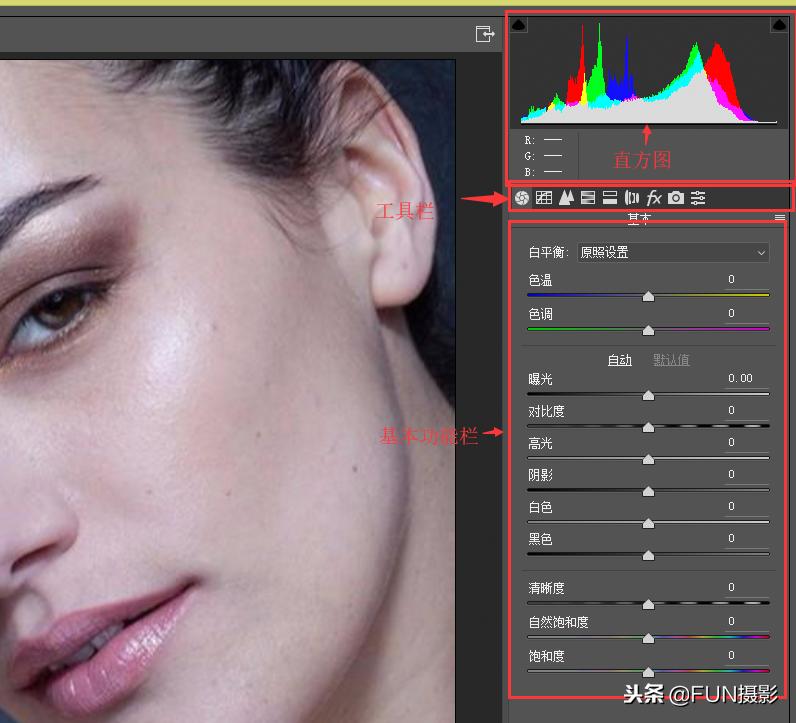Click the 曝光 exposure slider handle
796x723 pixels.
click(648, 396)
